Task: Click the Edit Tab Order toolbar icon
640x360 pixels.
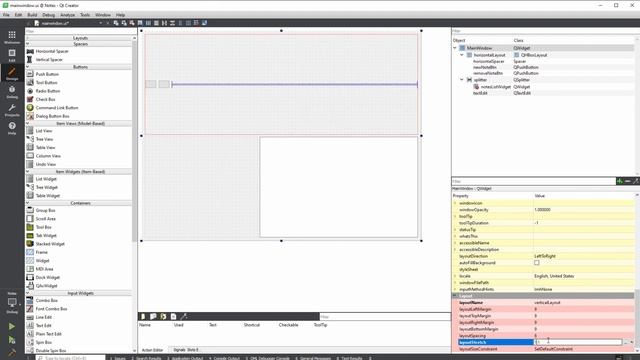Action: click(x=140, y=23)
